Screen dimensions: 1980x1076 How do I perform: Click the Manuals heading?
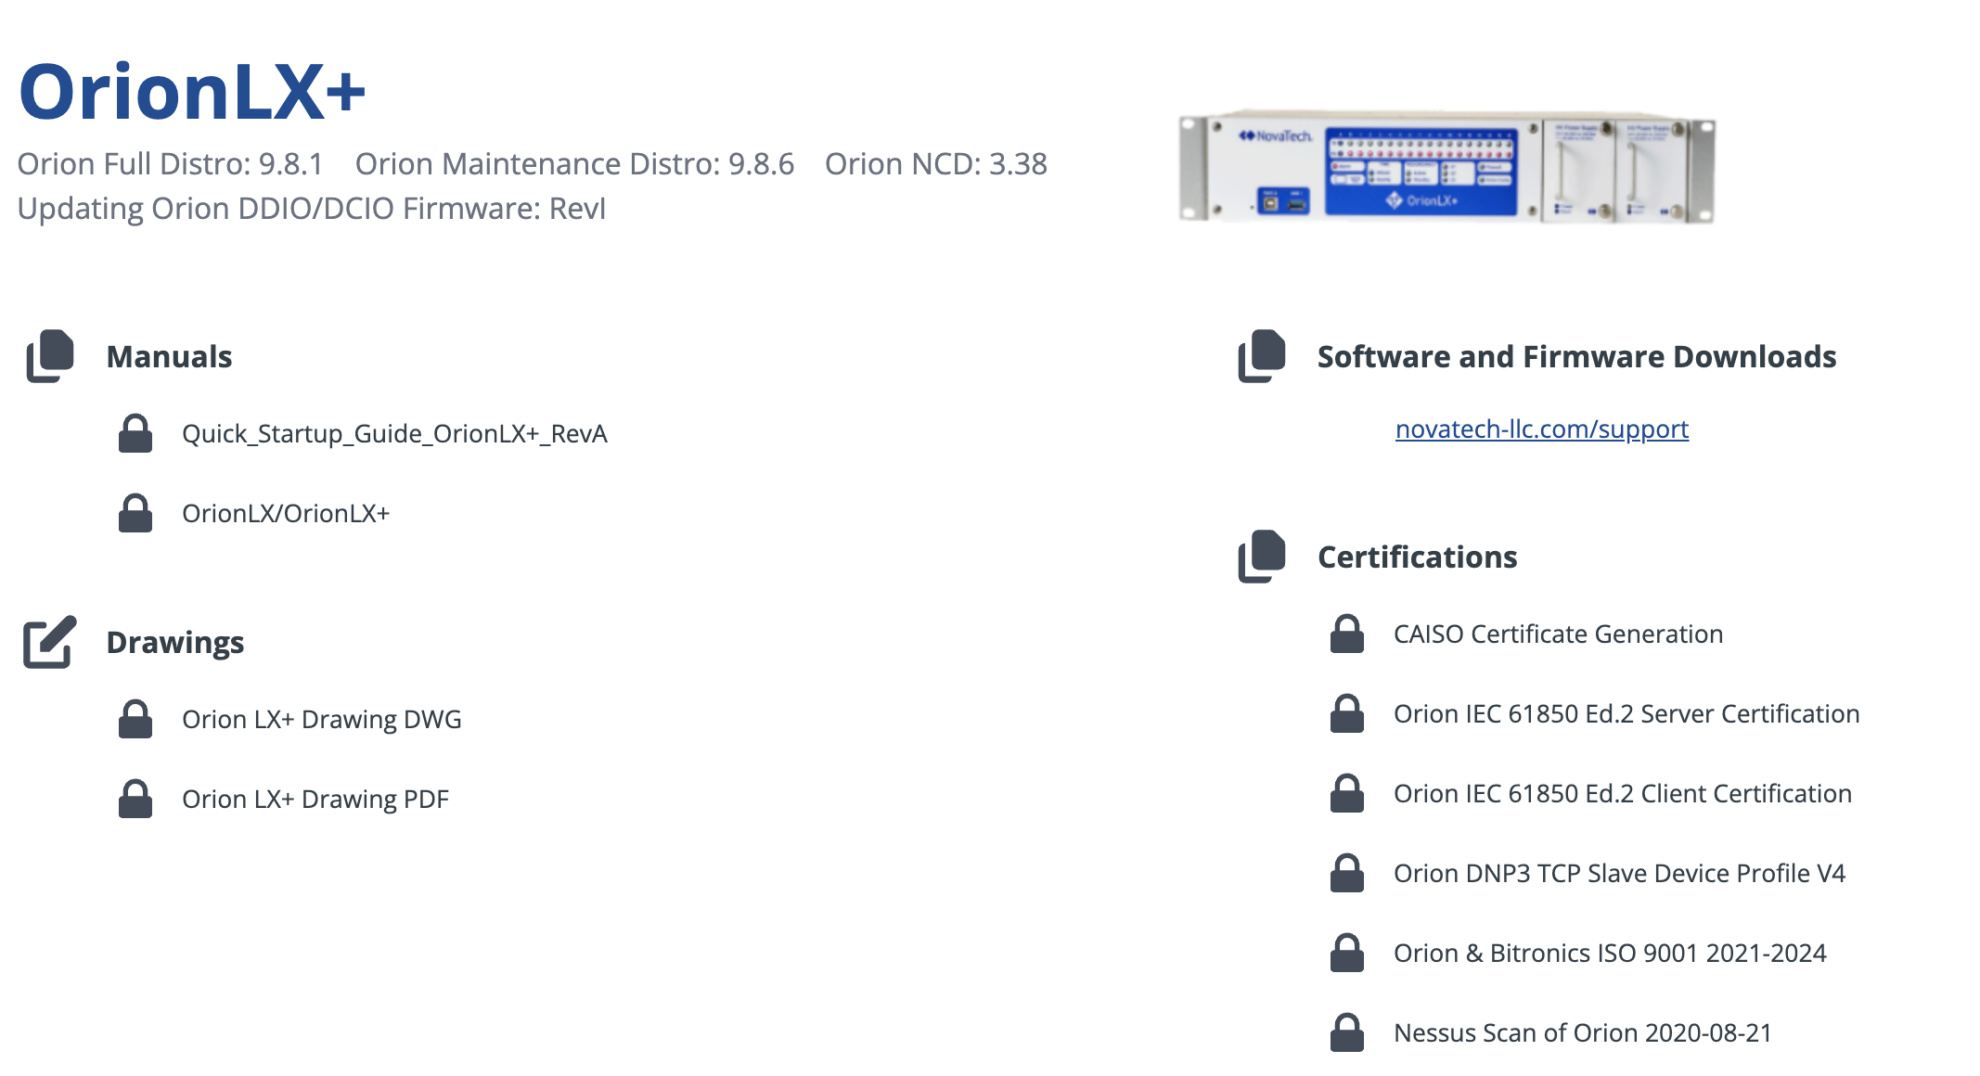pos(169,357)
